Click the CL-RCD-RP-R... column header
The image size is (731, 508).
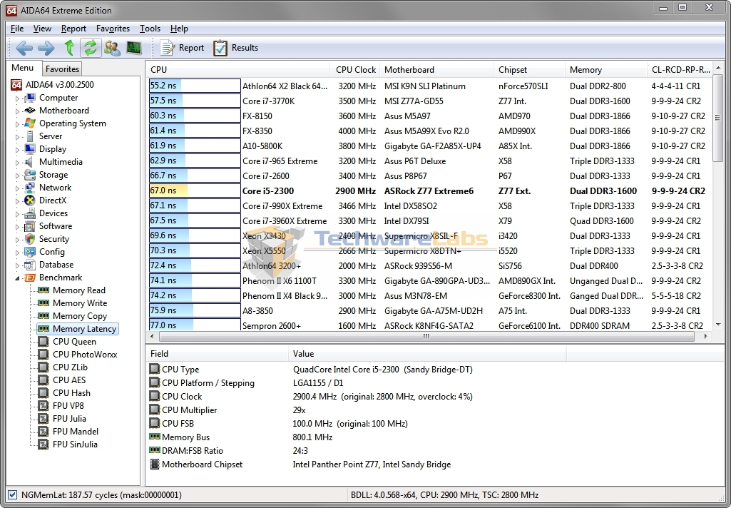pos(680,69)
